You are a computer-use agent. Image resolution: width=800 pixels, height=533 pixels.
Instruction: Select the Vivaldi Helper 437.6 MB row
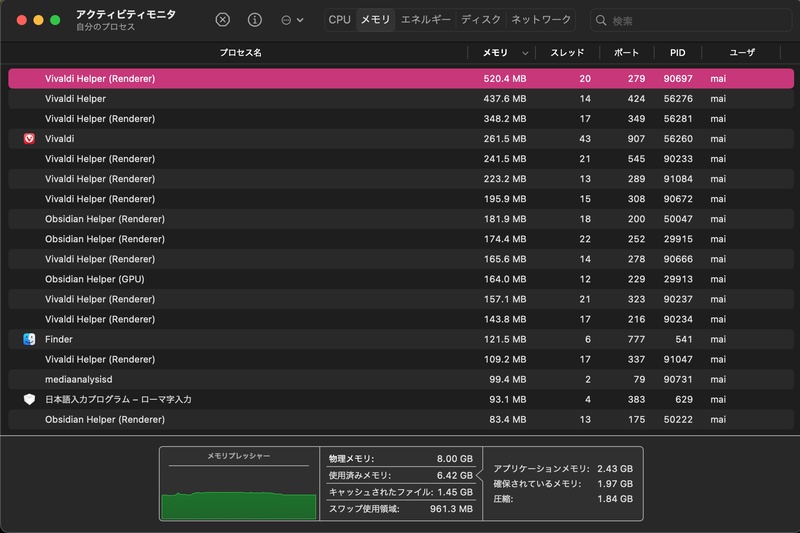point(401,98)
